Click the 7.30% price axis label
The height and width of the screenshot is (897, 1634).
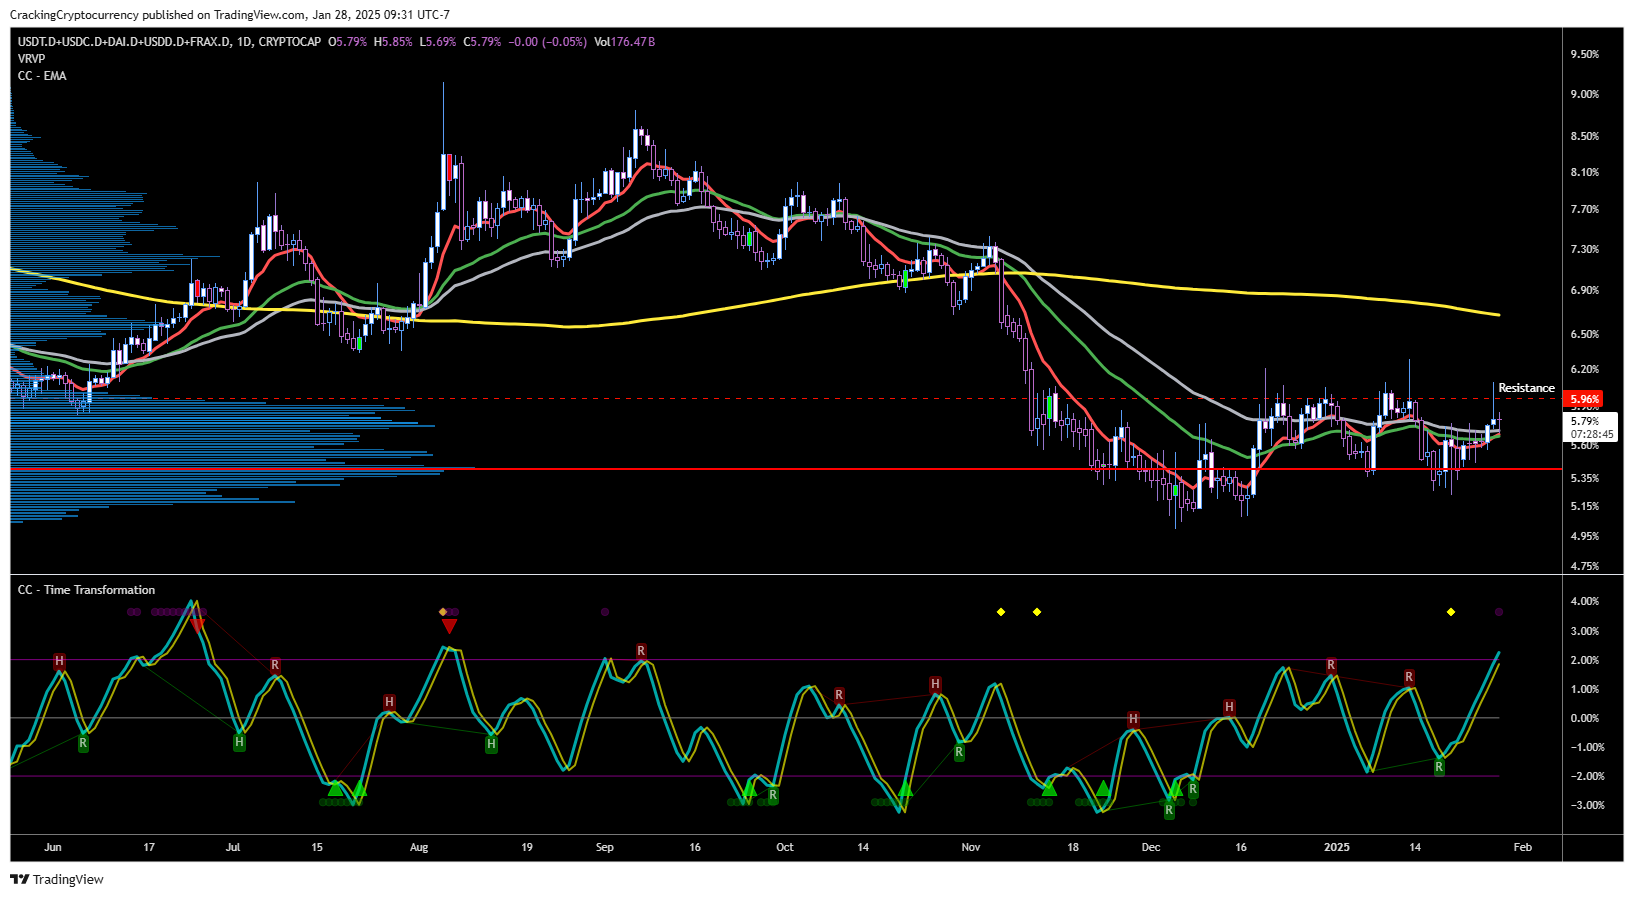pos(1585,249)
